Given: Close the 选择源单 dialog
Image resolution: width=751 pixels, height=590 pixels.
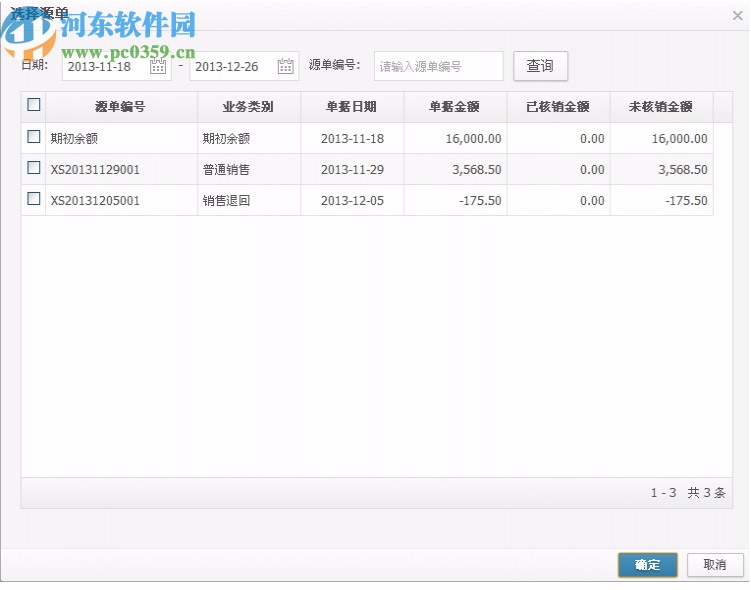Looking at the screenshot, I should [738, 16].
